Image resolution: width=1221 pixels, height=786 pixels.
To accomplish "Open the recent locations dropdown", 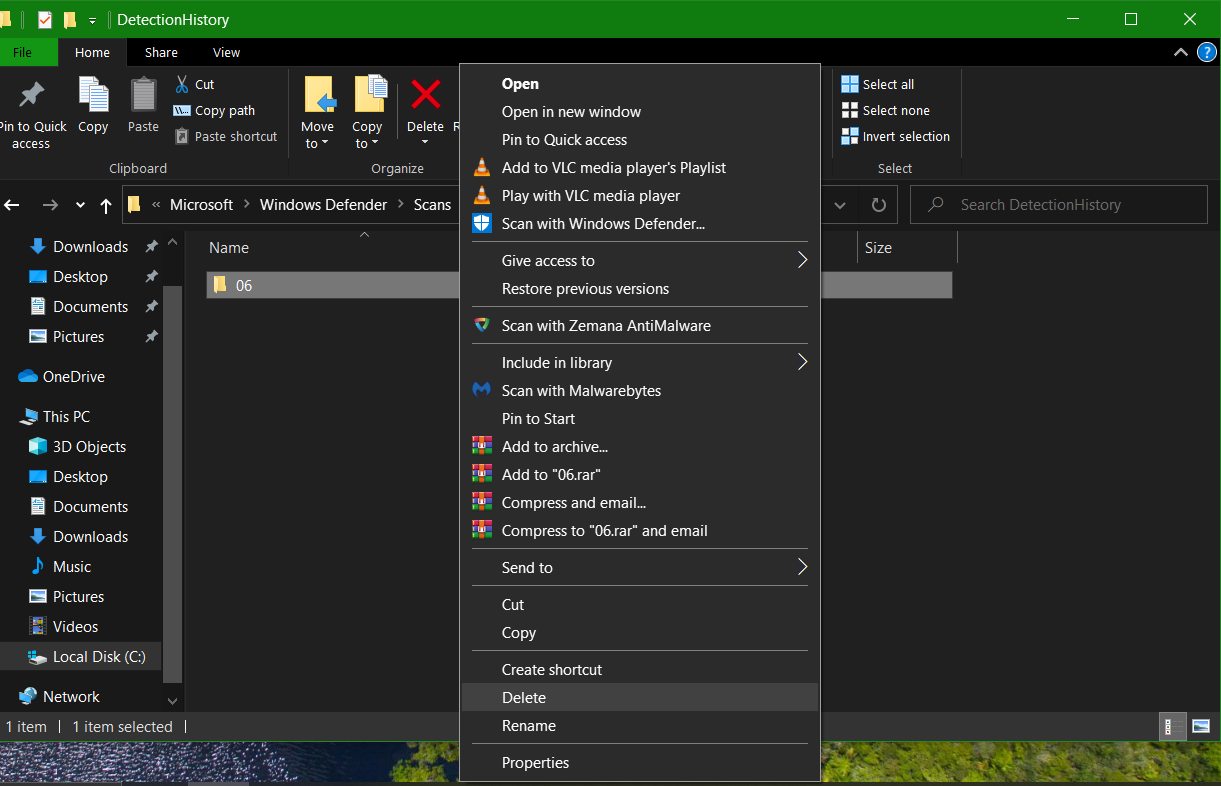I will [80, 205].
